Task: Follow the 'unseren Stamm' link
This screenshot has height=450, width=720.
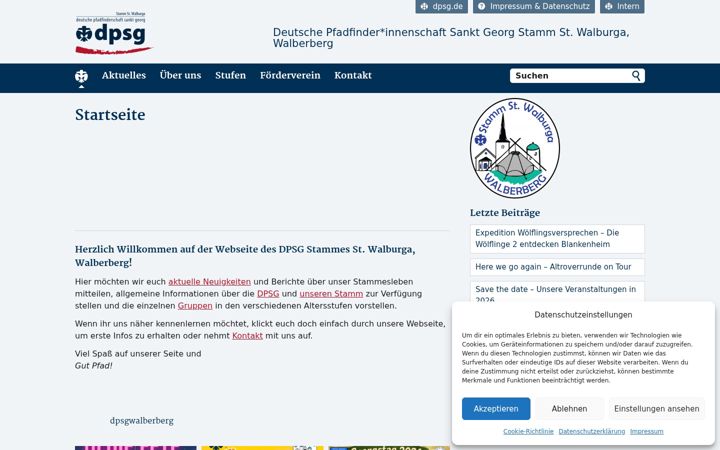Action: click(x=331, y=293)
